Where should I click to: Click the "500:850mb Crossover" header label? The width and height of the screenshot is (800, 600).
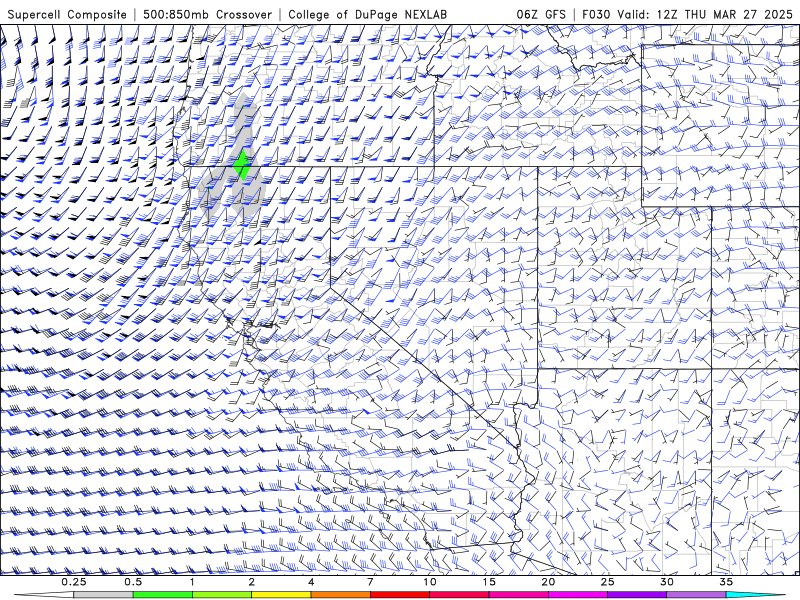point(208,14)
